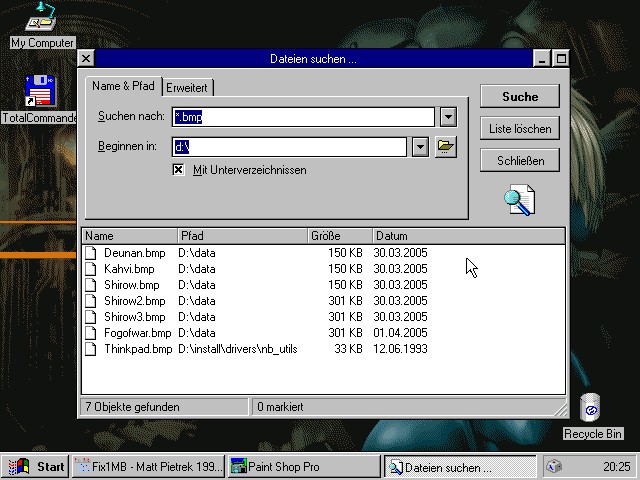Minimize the Dateien suchen window
The height and width of the screenshot is (480, 640).
coord(542,59)
